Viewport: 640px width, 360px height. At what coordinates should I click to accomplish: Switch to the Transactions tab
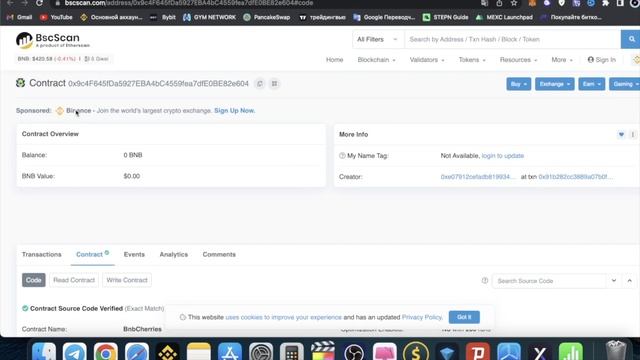pos(42,254)
